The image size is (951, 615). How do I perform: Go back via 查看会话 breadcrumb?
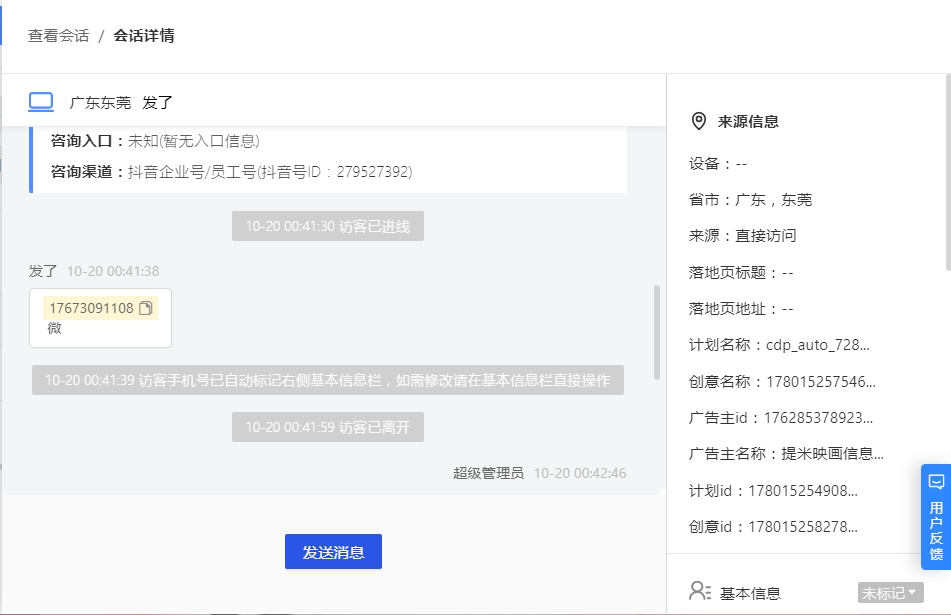pos(58,36)
